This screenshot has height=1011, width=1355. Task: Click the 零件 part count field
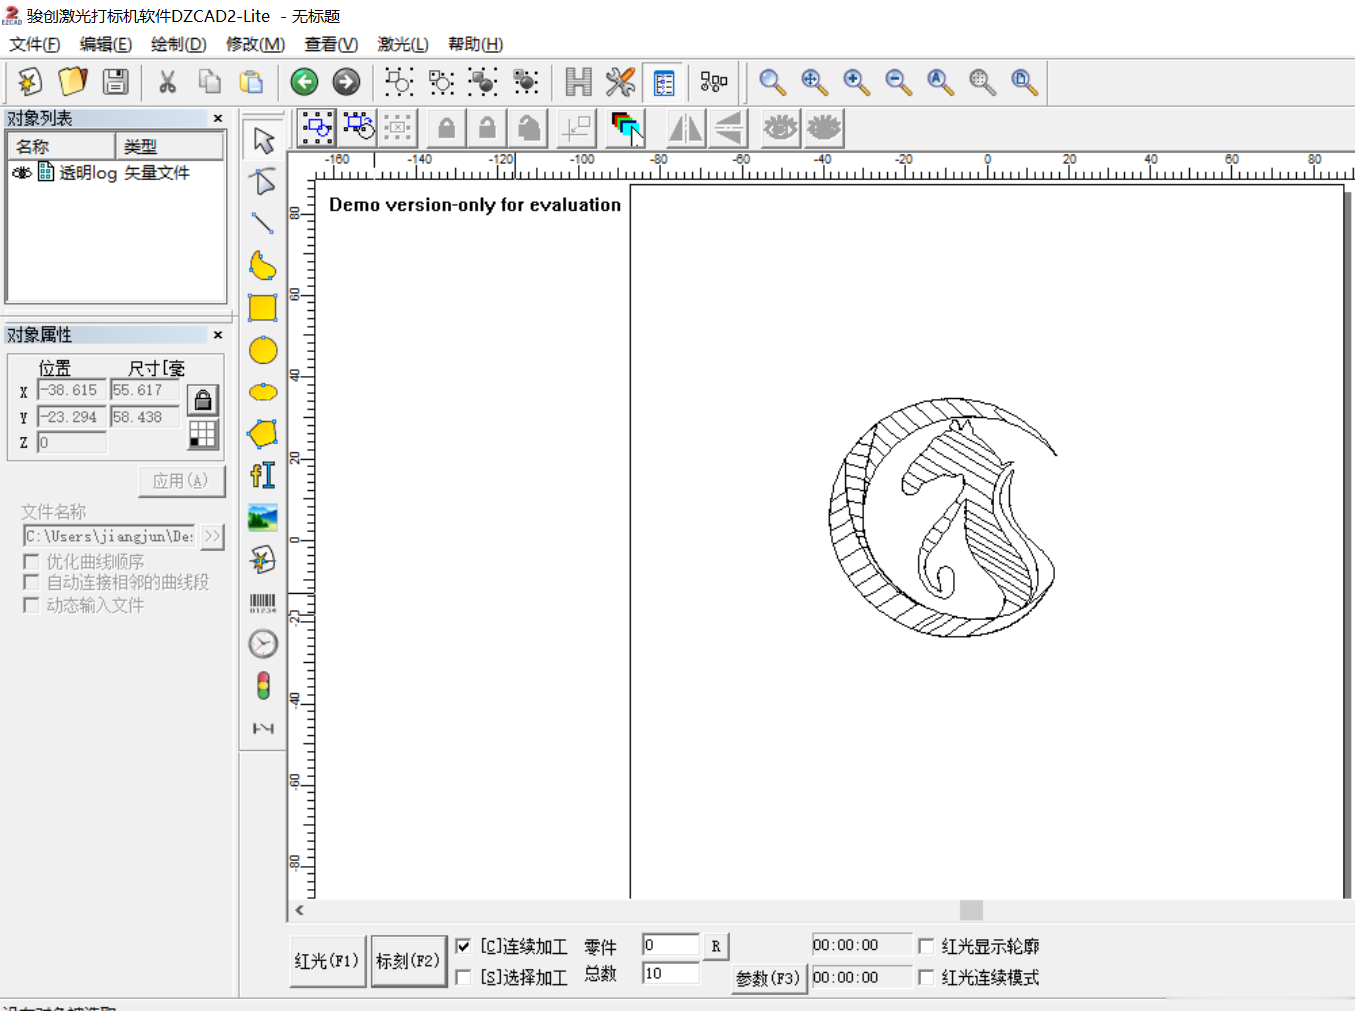click(x=671, y=945)
